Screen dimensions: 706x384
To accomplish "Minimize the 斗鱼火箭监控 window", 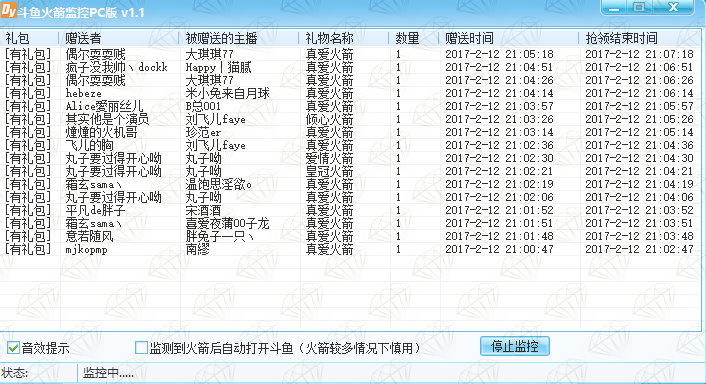I will 614,7.
